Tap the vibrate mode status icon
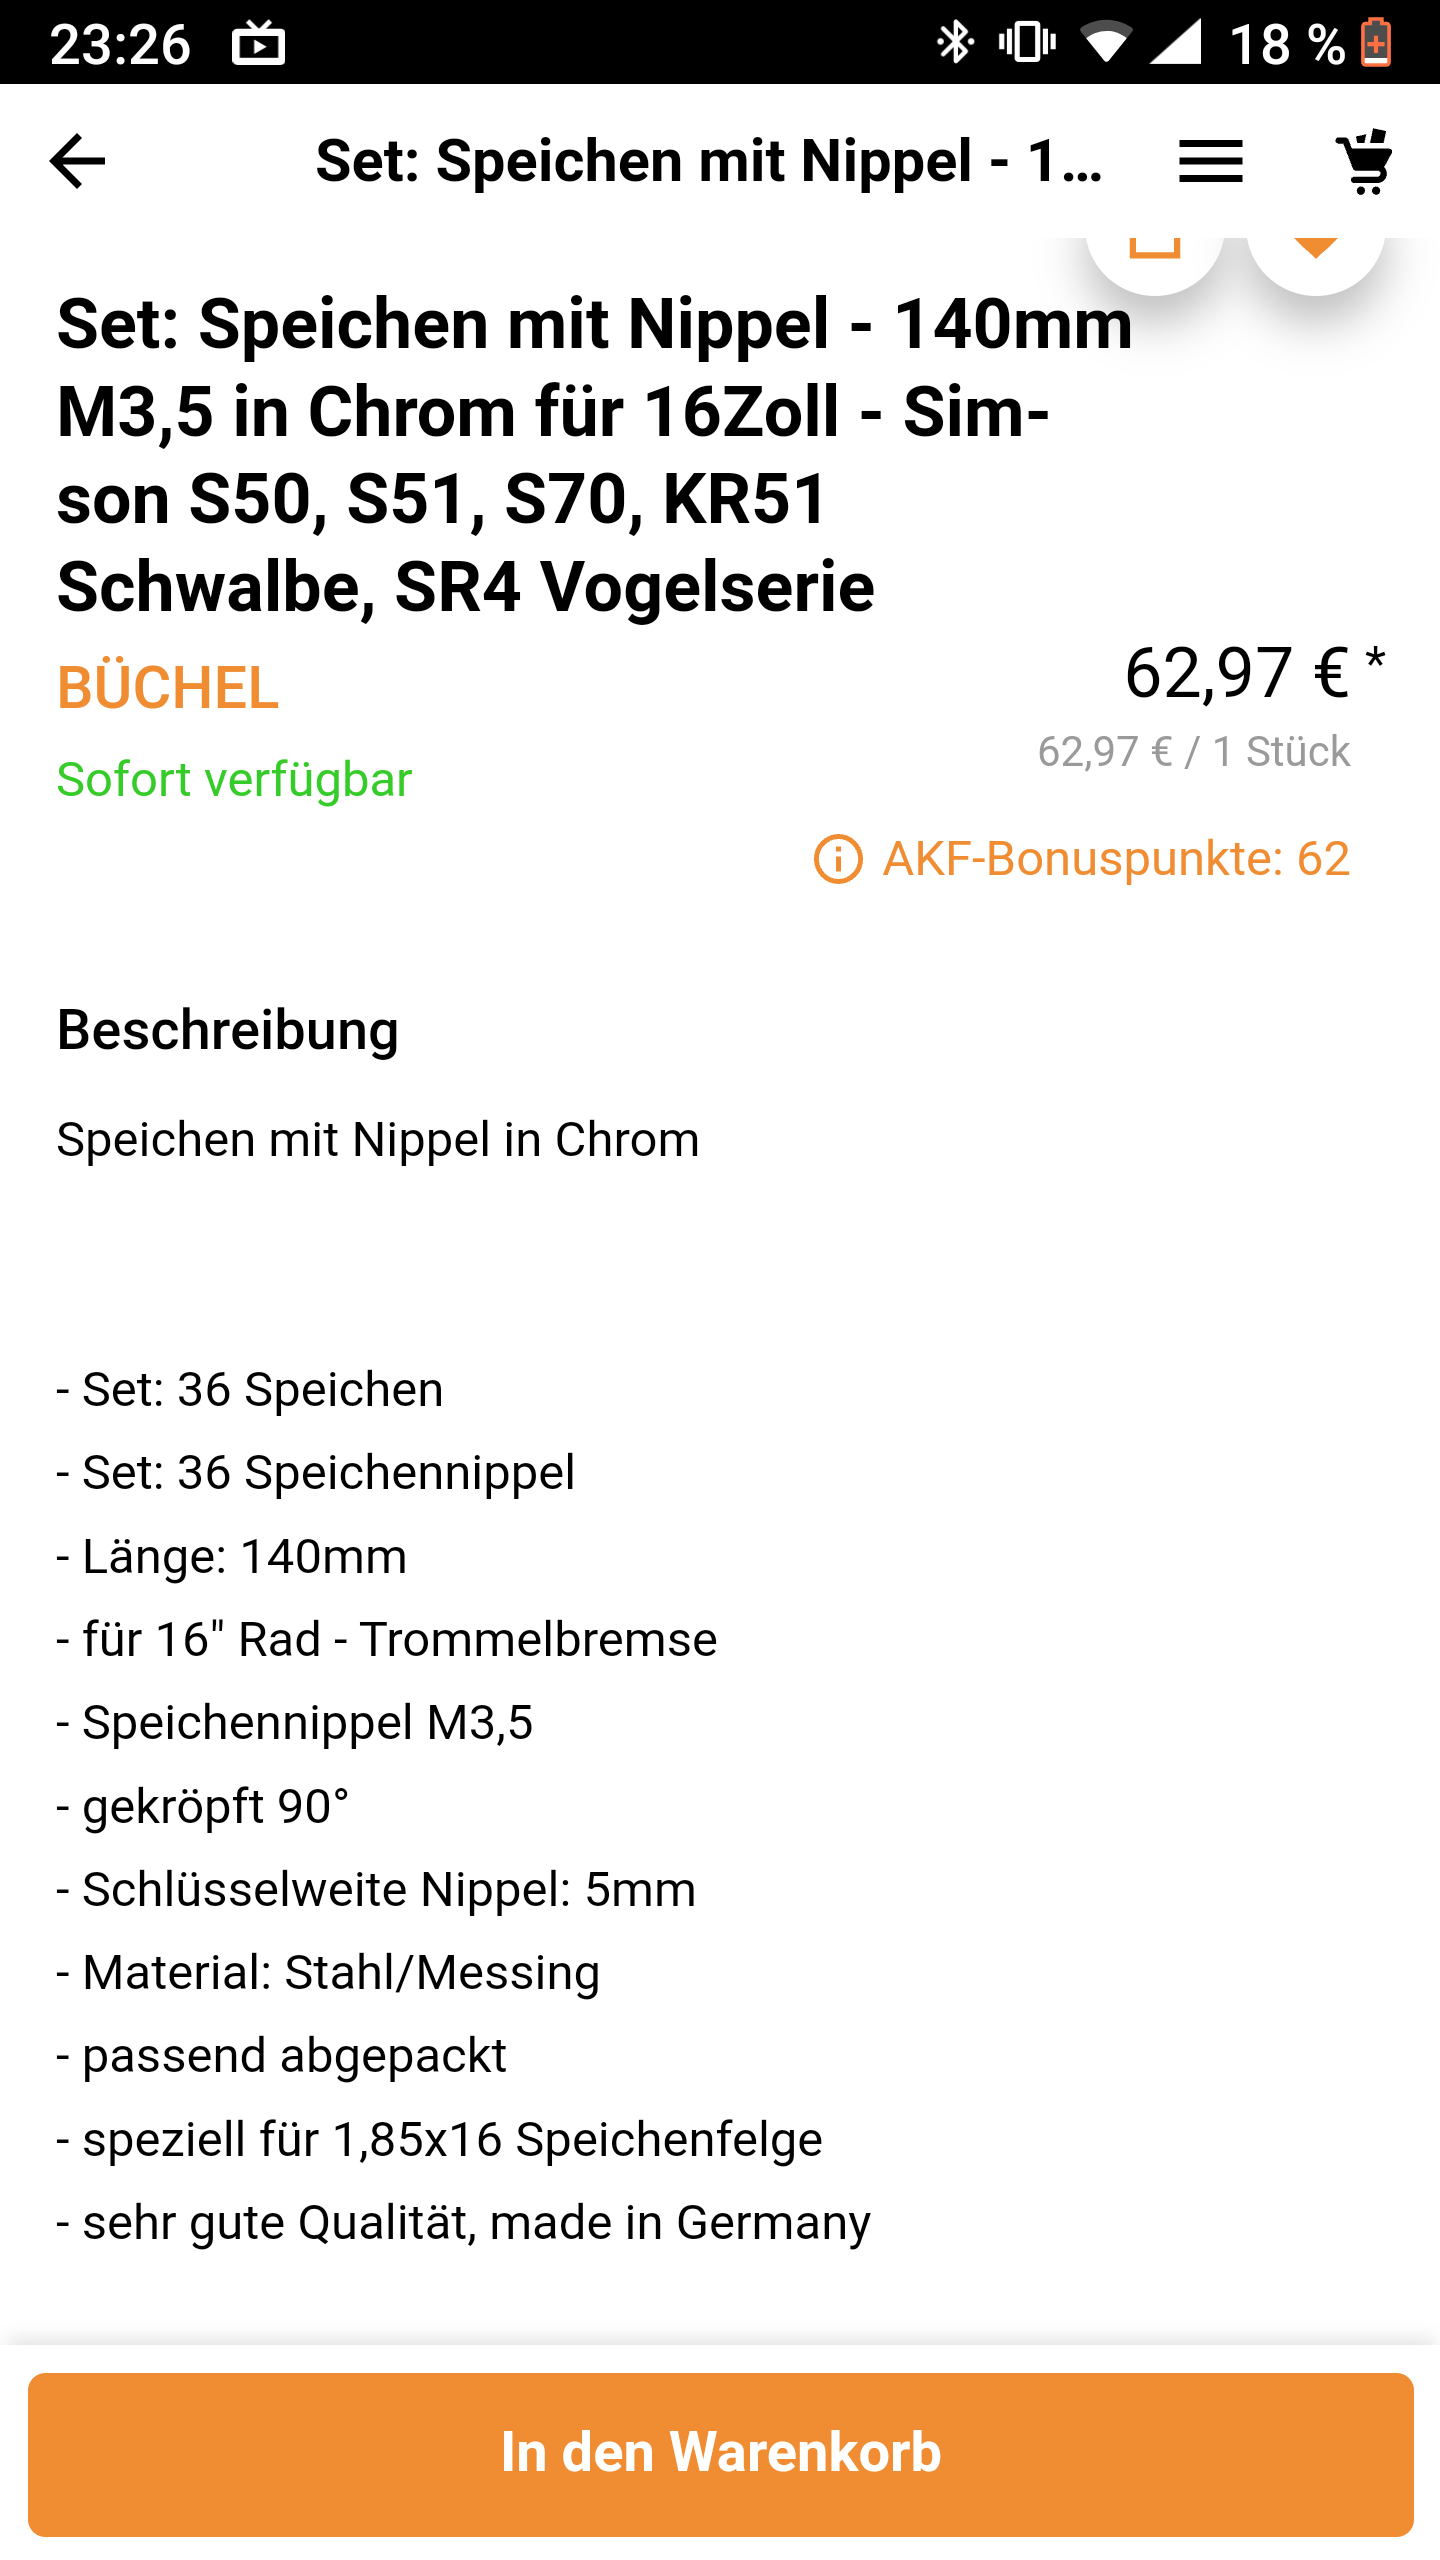This screenshot has height=2560, width=1440. pyautogui.click(x=1027, y=43)
